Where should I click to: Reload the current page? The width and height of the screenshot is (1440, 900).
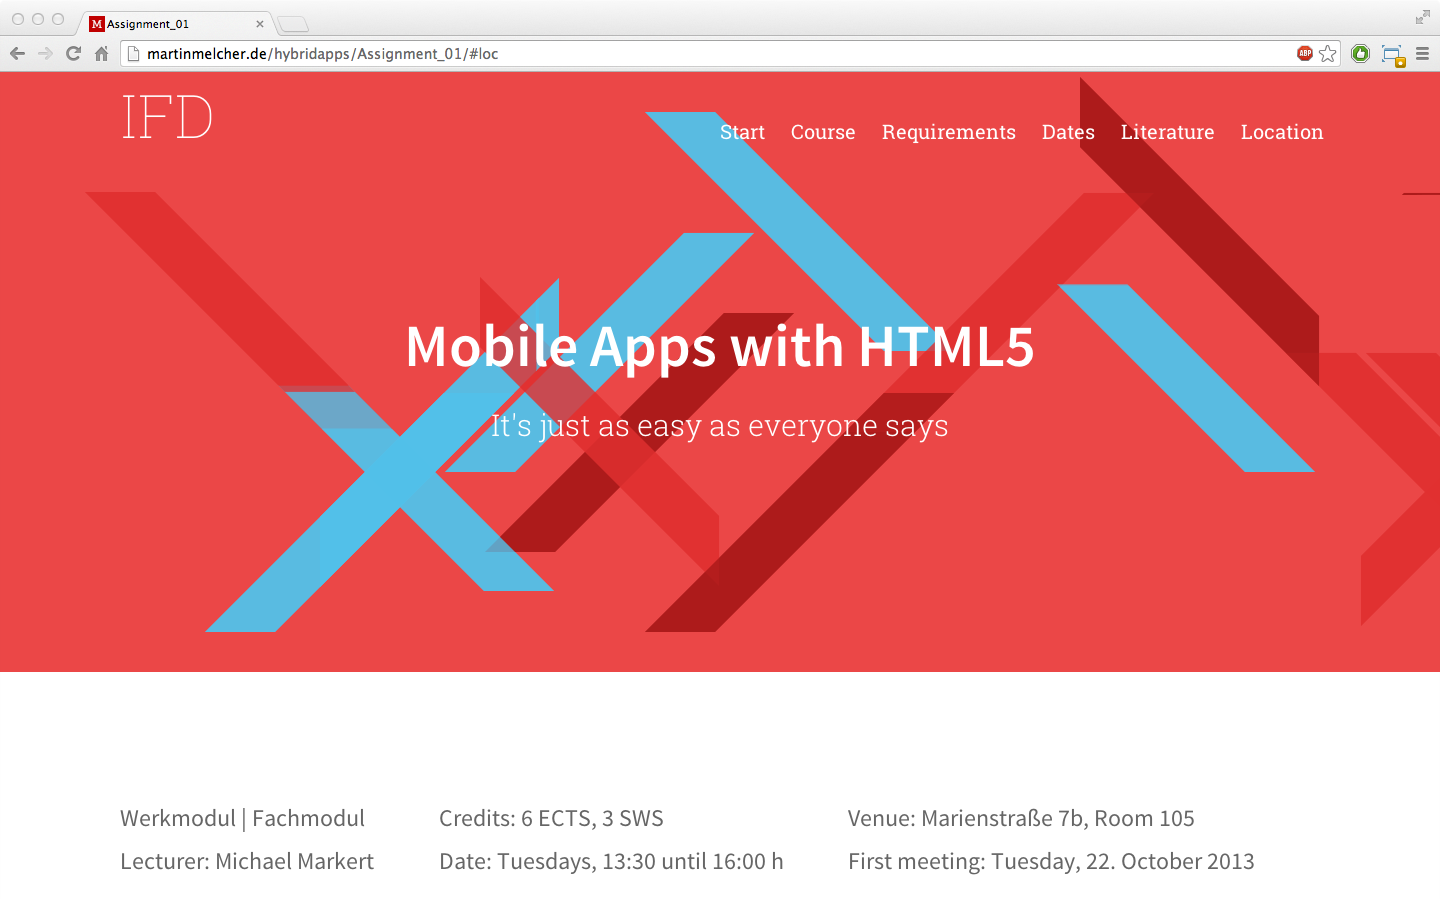point(73,54)
